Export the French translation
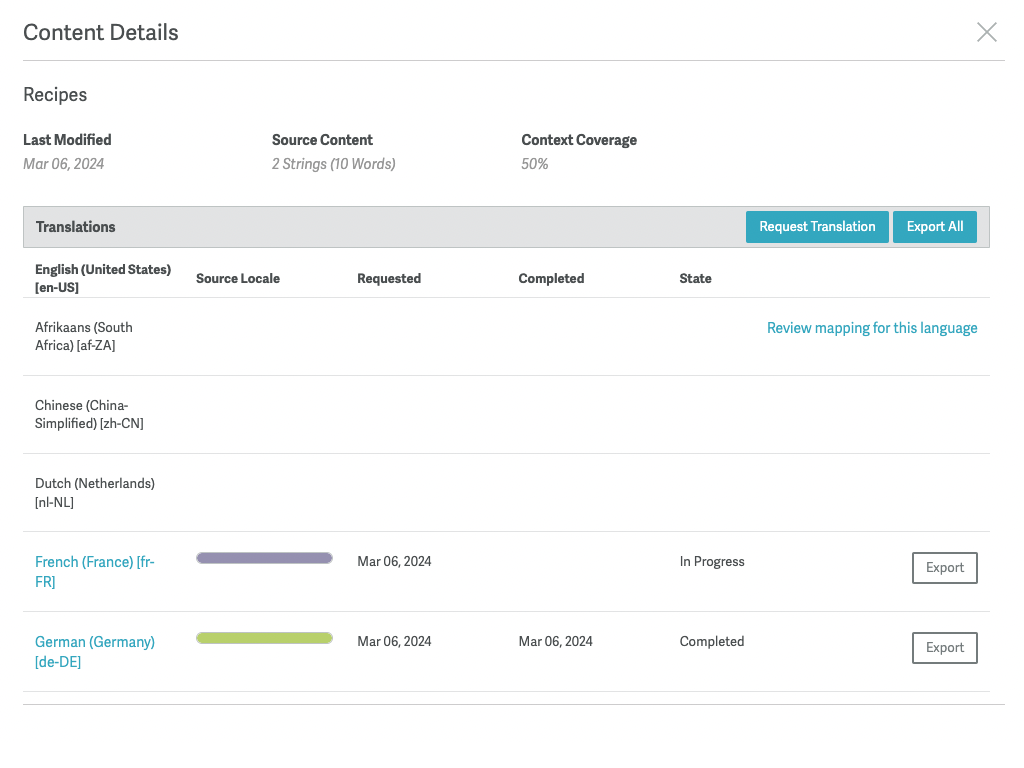Viewport: 1024px width, 768px height. pyautogui.click(x=944, y=568)
